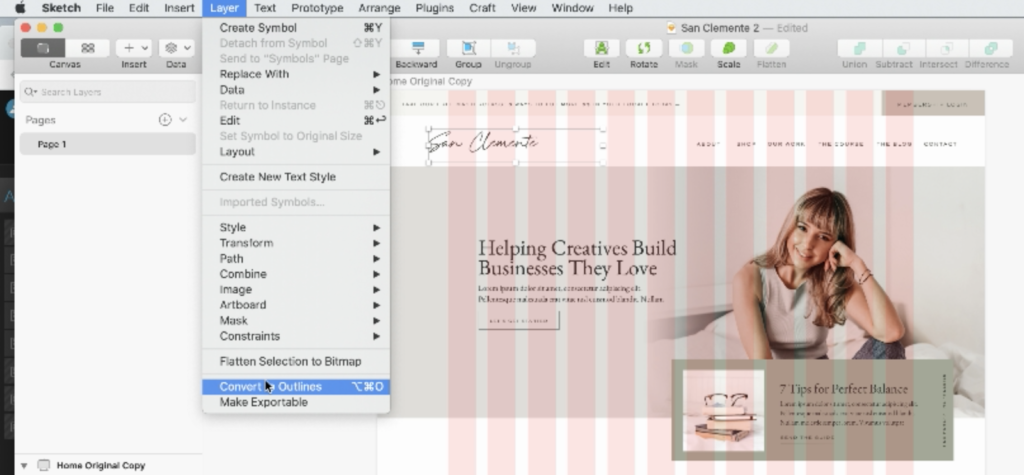
Task: Switch to Components grid view
Action: point(88,48)
